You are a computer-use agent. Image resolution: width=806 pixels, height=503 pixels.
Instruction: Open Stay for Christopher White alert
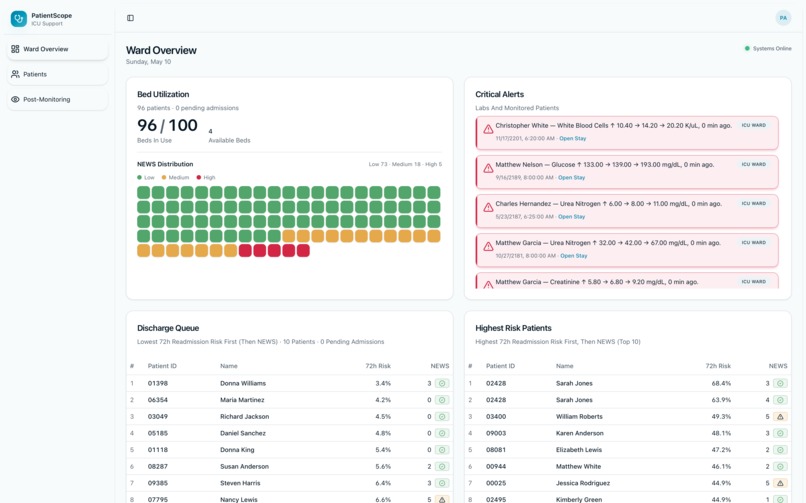click(x=573, y=138)
